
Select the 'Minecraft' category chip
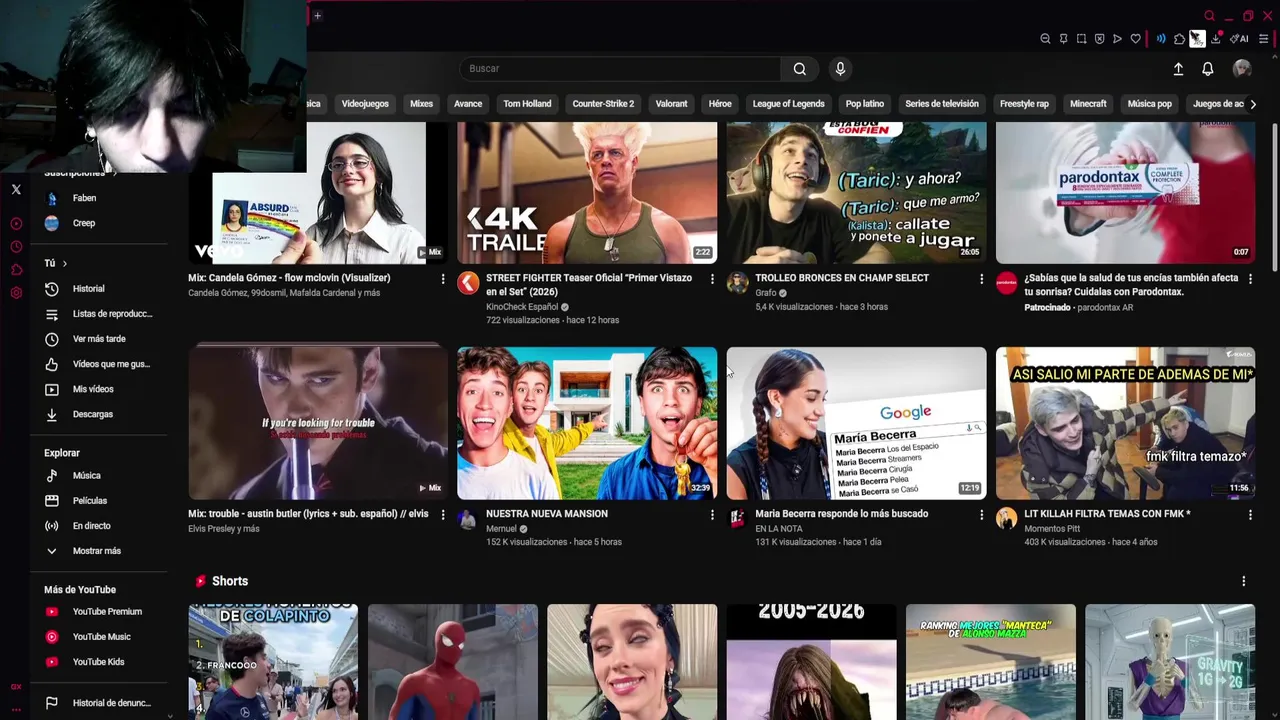pos(1088,104)
